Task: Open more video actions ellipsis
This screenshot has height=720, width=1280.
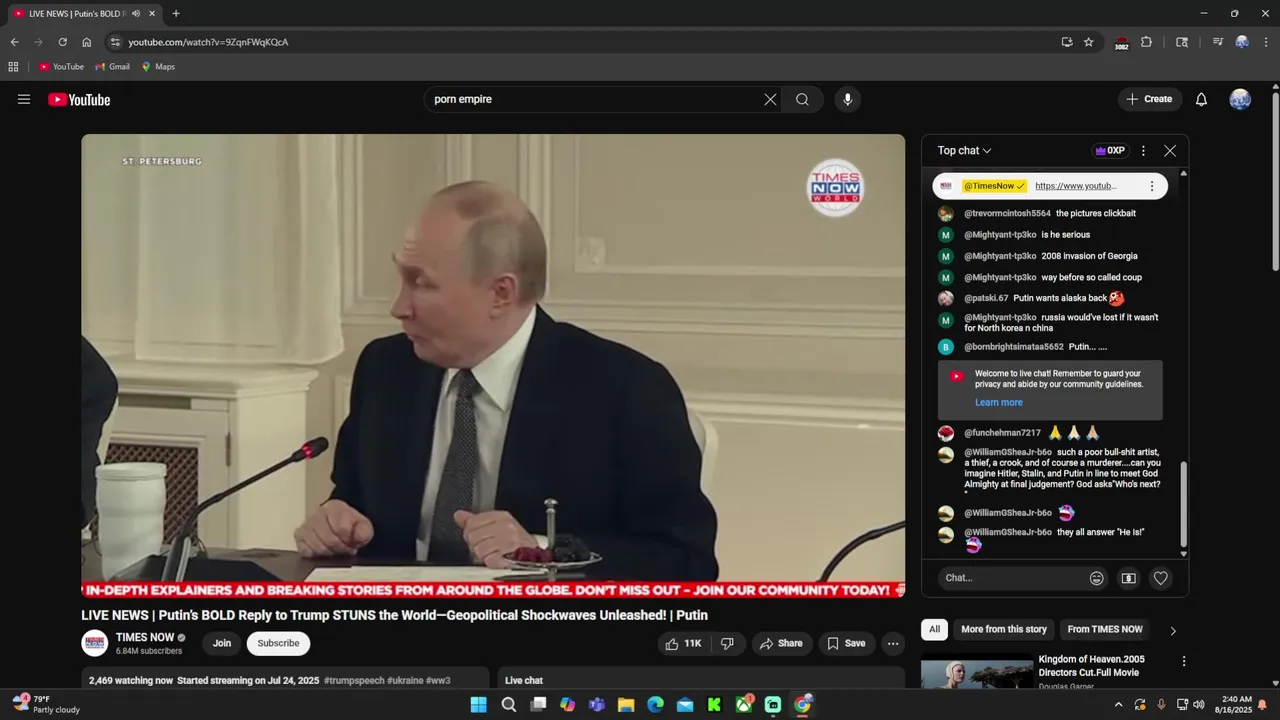Action: (x=893, y=644)
